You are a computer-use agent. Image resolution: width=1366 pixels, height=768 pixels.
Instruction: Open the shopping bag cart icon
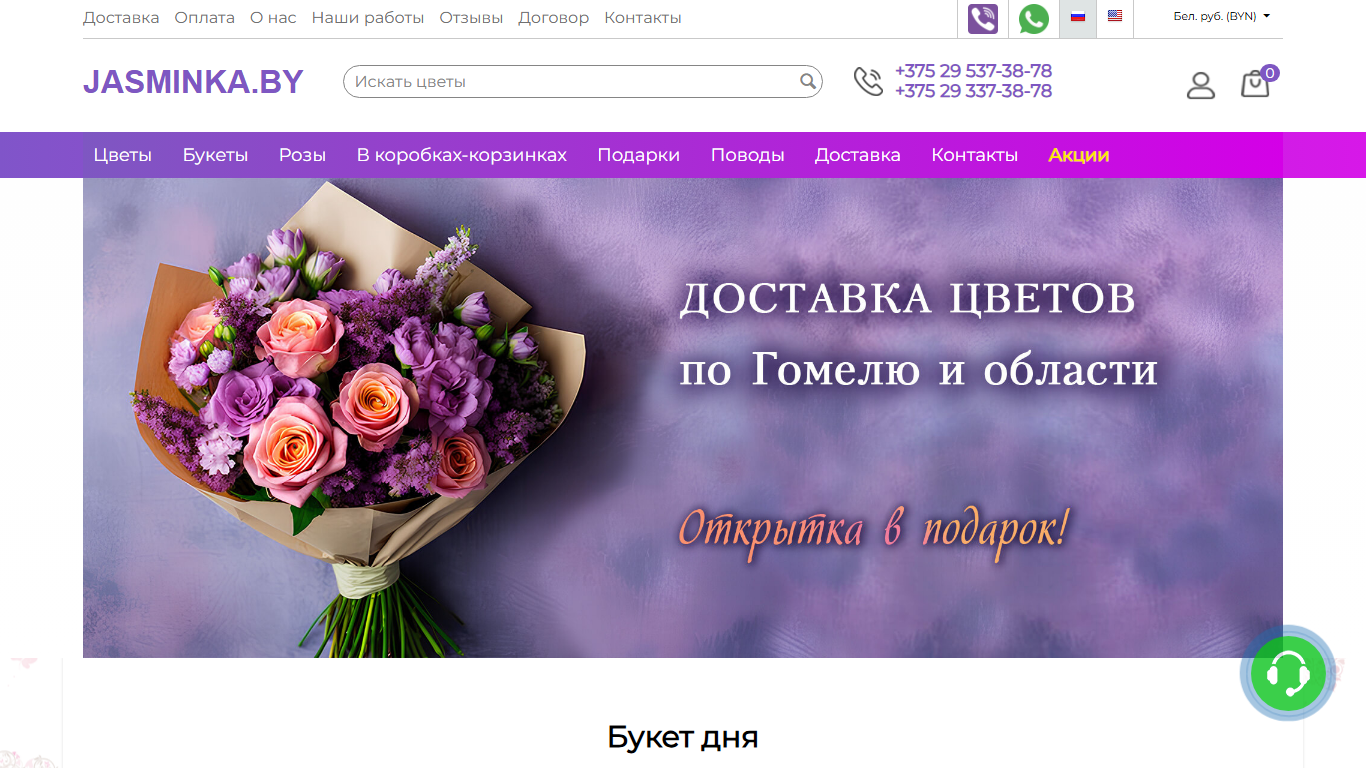pyautogui.click(x=1256, y=83)
